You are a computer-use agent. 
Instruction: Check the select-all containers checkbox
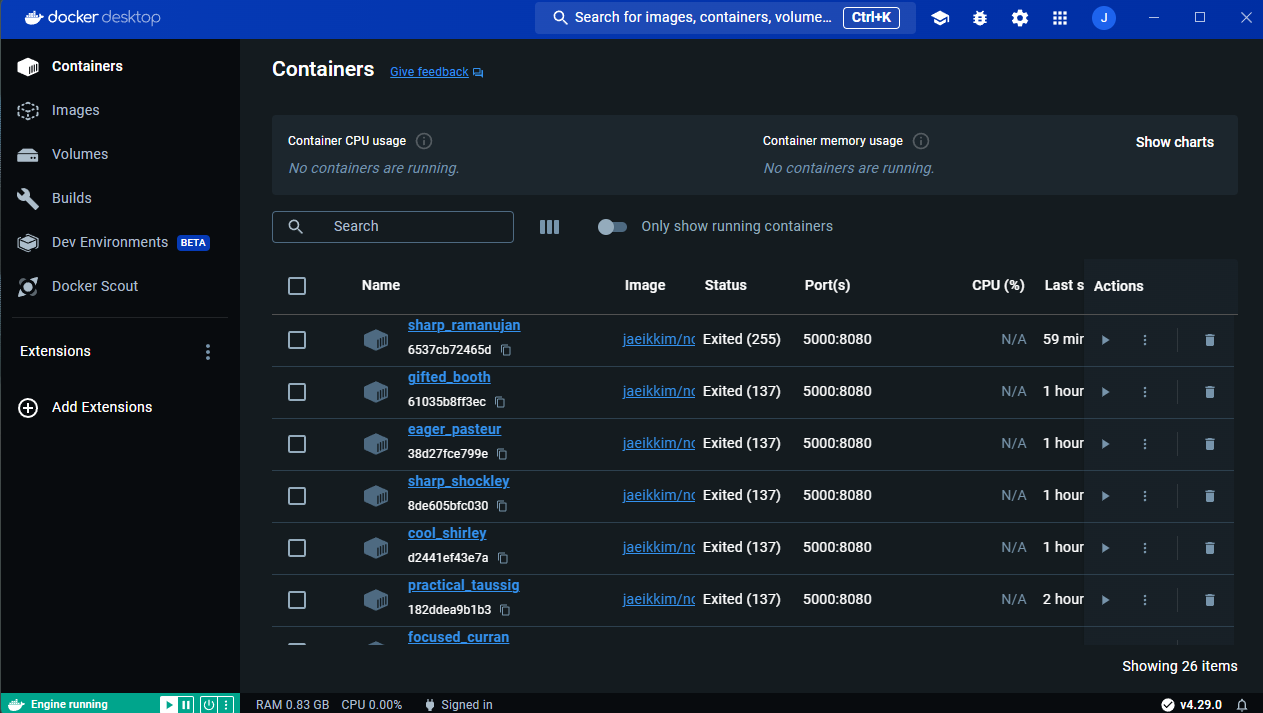pyautogui.click(x=297, y=286)
